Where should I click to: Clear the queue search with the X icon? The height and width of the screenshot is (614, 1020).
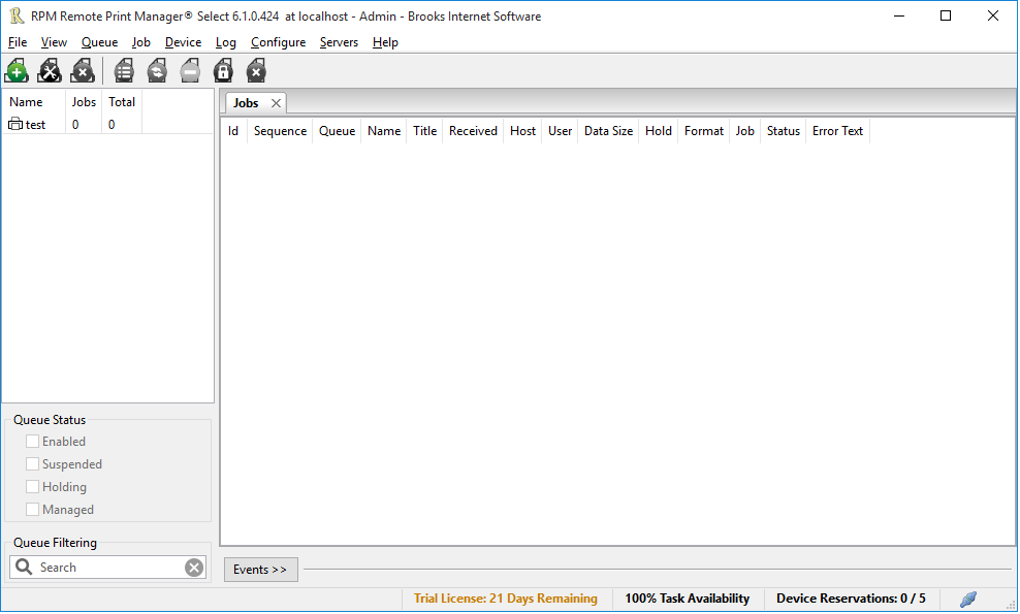click(194, 568)
